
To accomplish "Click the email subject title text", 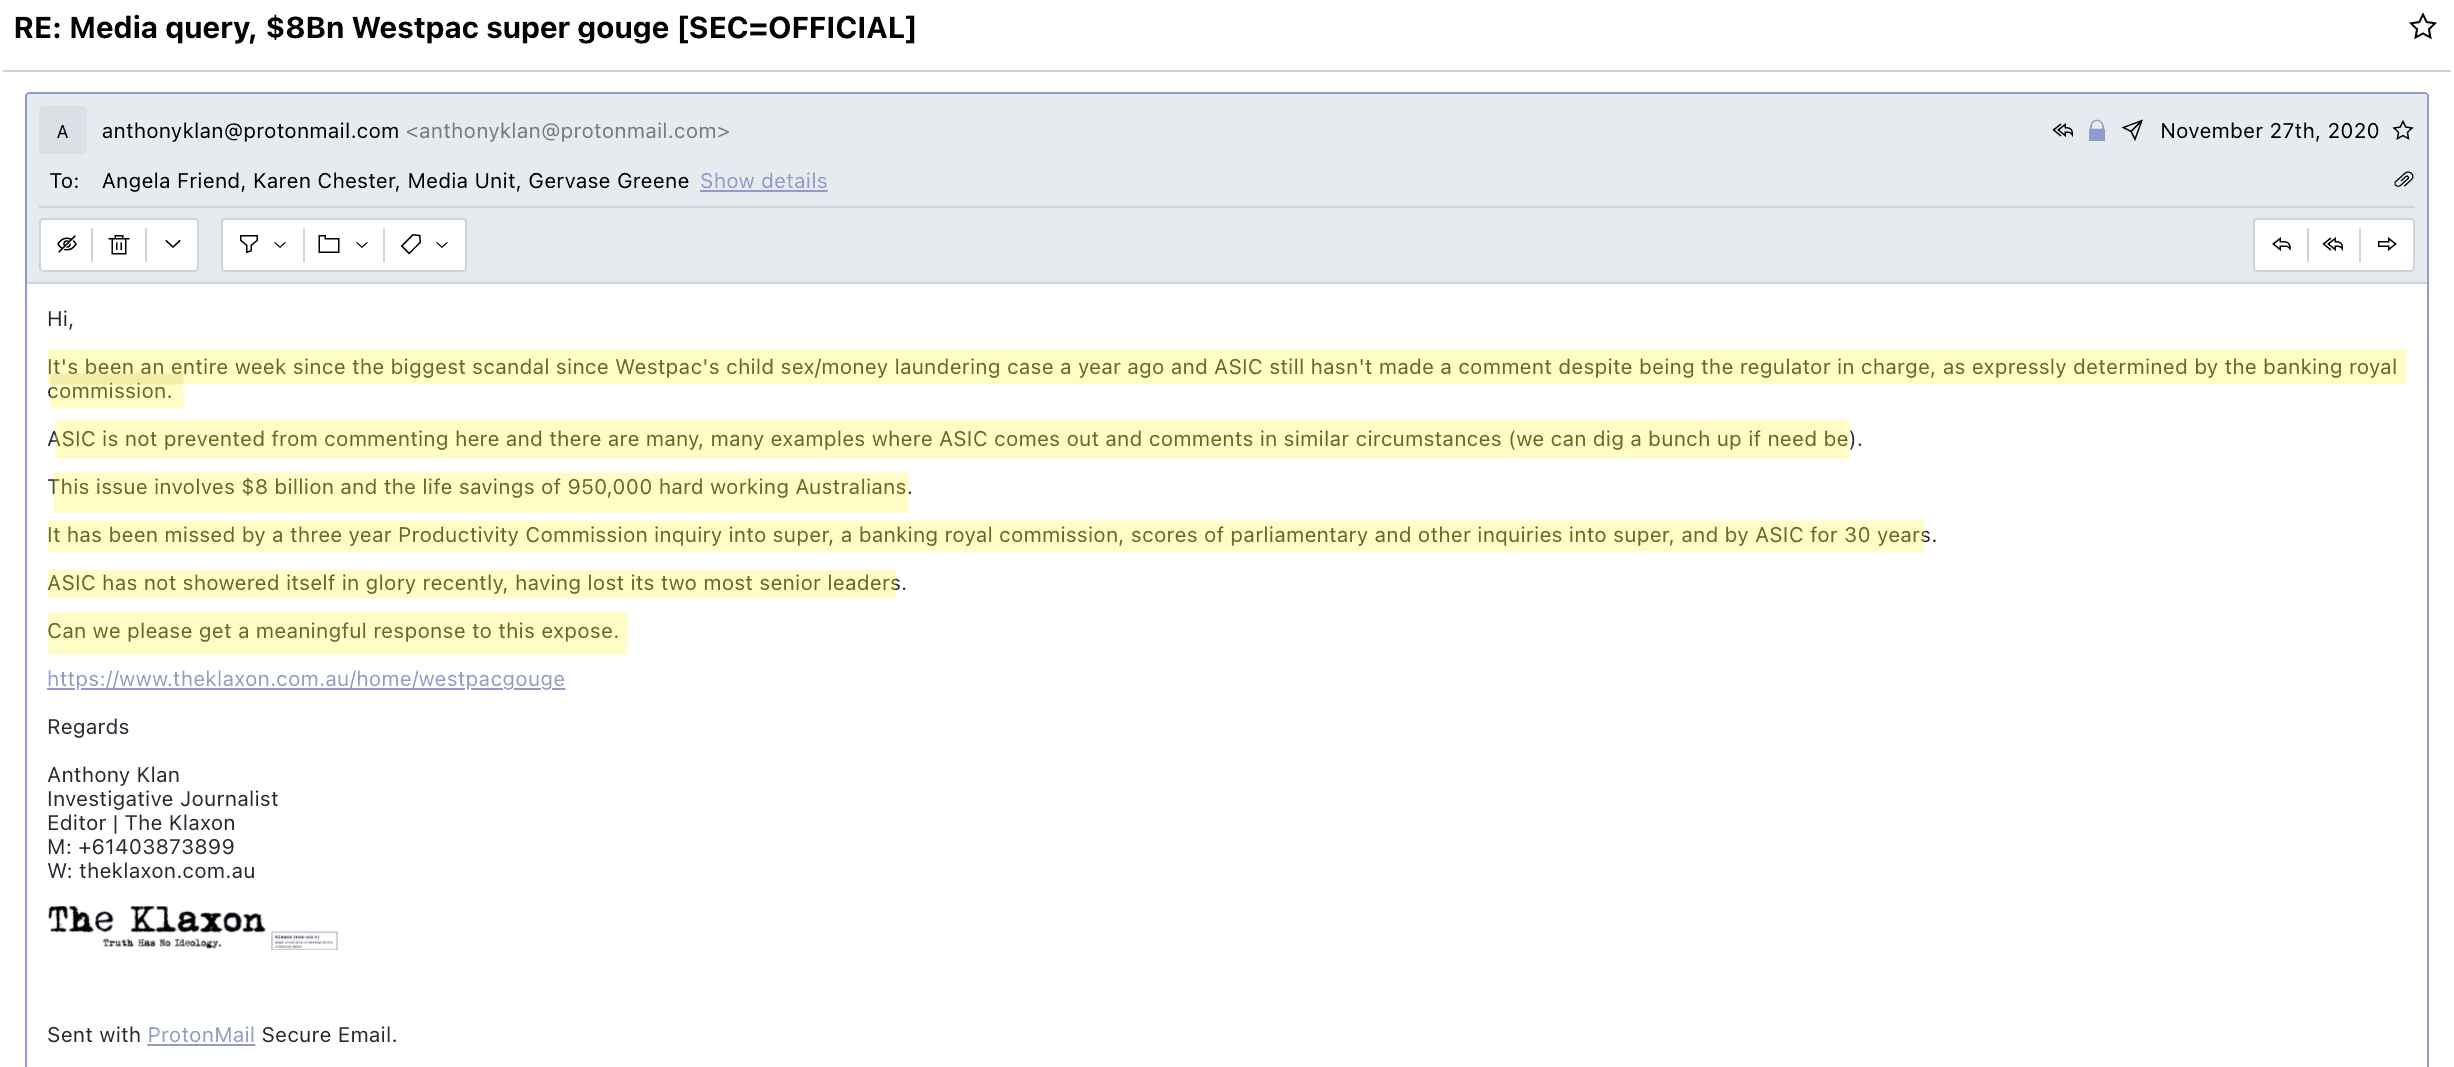I will pyautogui.click(x=465, y=28).
